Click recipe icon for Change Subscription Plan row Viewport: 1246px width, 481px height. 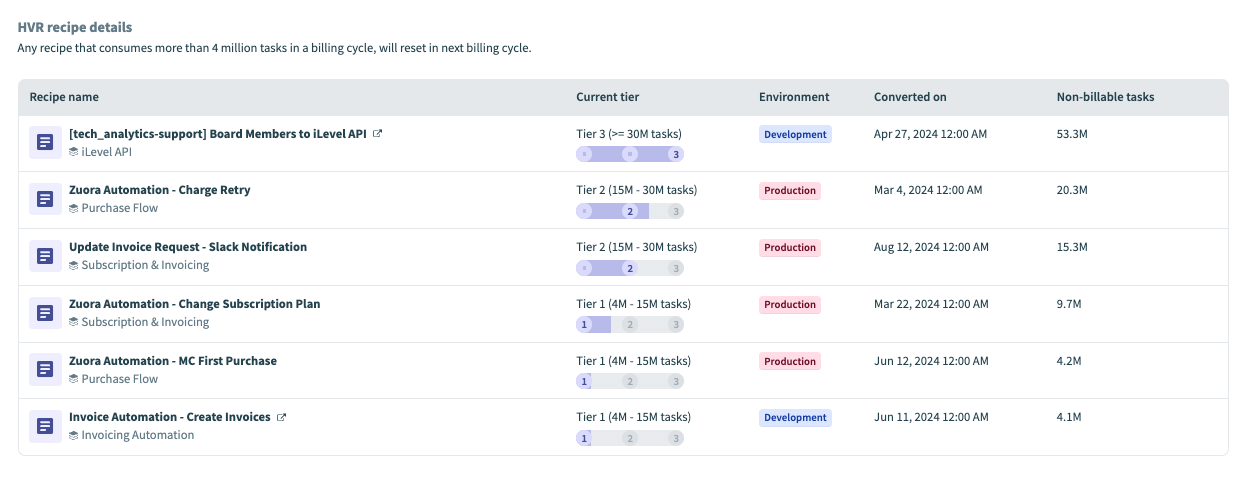[x=44, y=313]
